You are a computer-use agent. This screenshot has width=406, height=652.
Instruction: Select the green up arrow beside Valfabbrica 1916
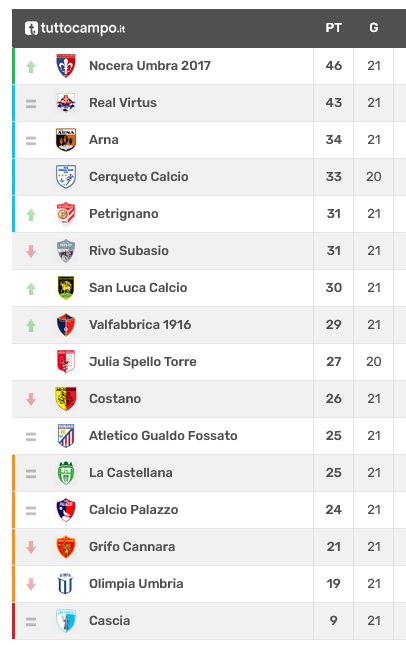click(31, 325)
